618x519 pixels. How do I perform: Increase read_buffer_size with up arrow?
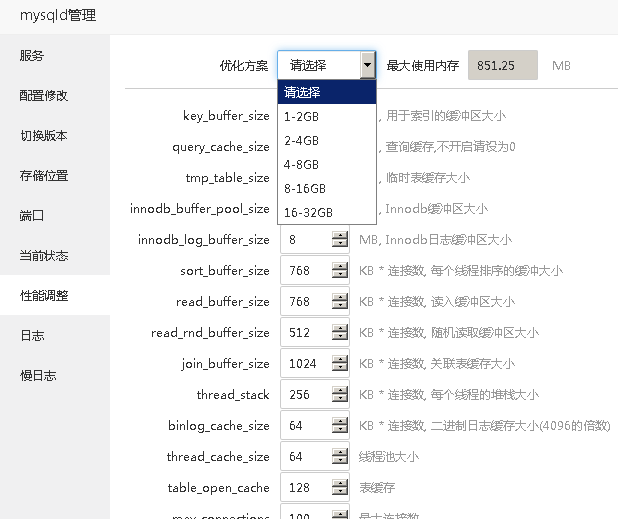pos(340,297)
